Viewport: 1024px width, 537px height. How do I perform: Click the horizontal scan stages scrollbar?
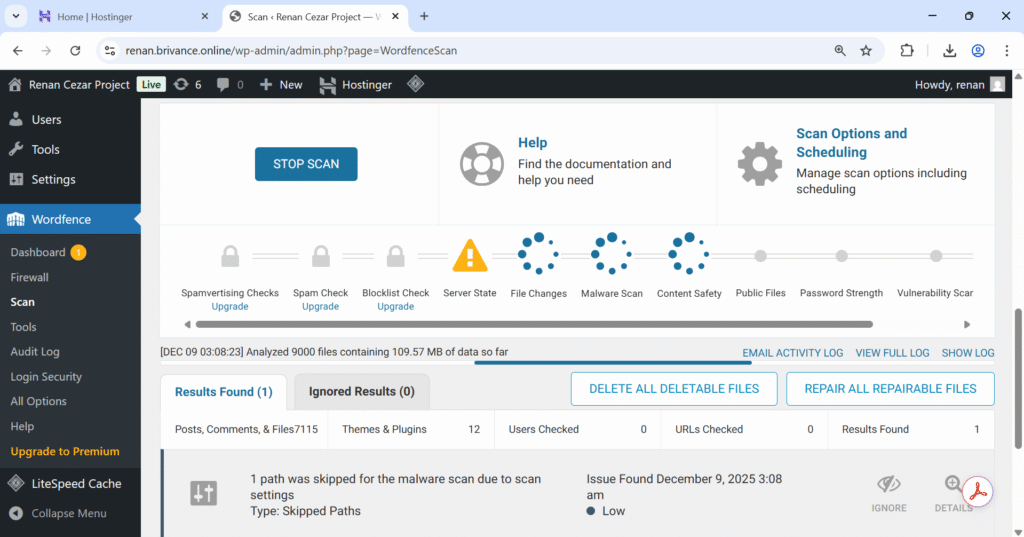534,324
